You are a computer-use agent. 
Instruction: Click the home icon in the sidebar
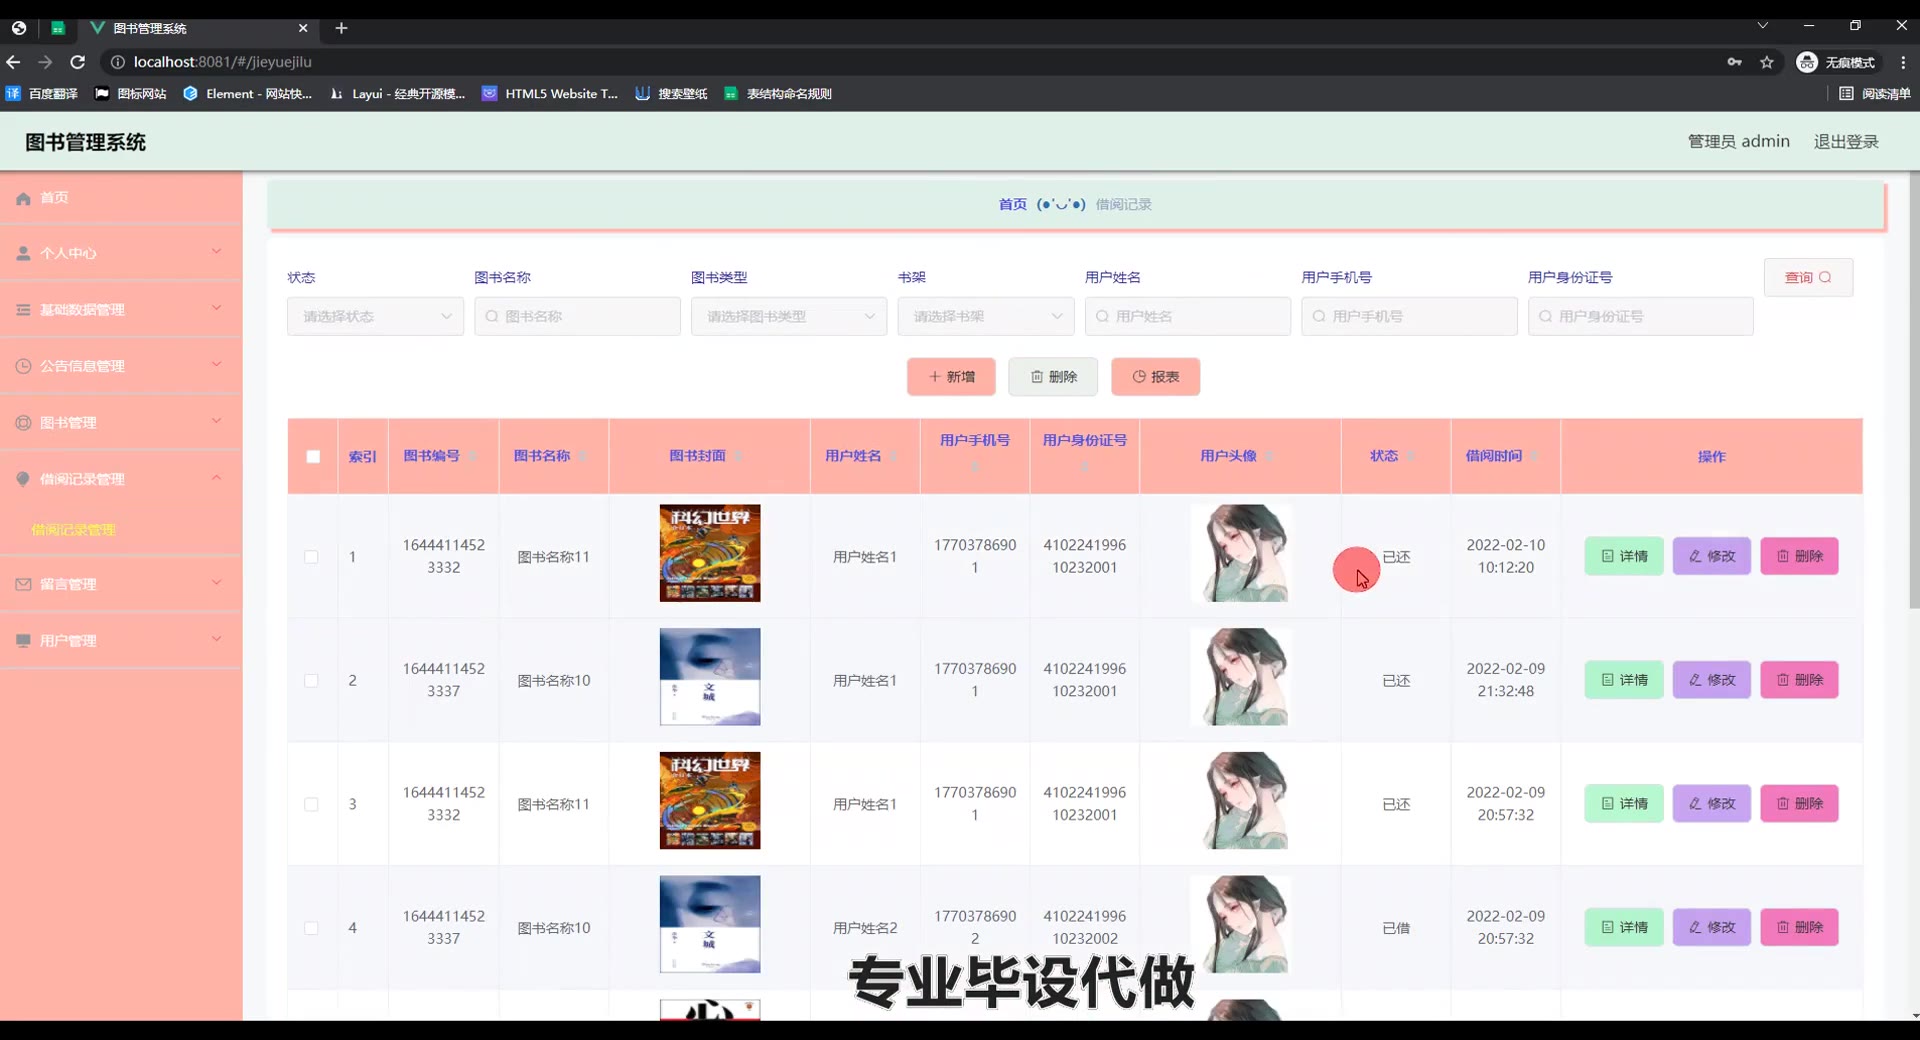coord(23,198)
